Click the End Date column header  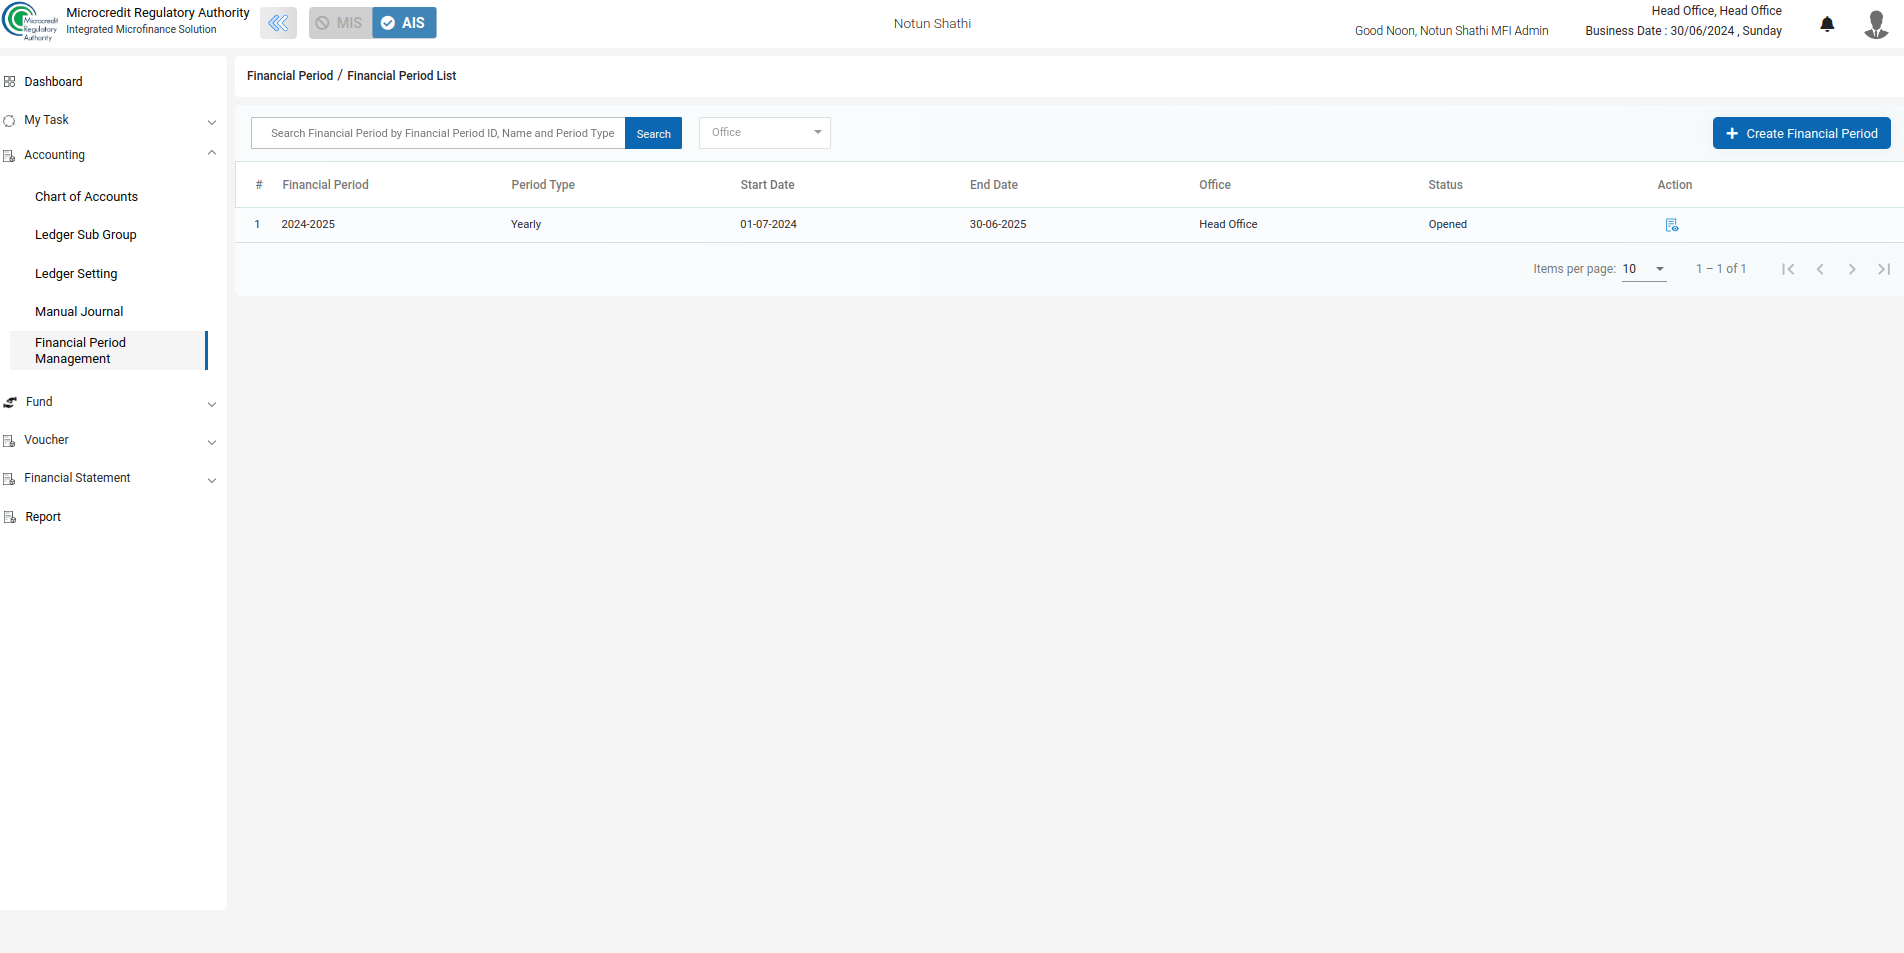pyautogui.click(x=993, y=185)
